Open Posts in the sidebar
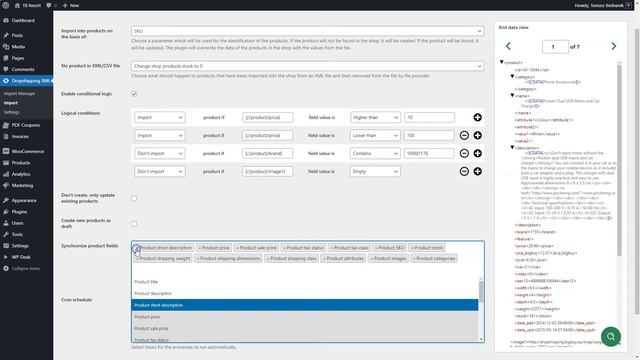The image size is (640, 360). [17, 36]
